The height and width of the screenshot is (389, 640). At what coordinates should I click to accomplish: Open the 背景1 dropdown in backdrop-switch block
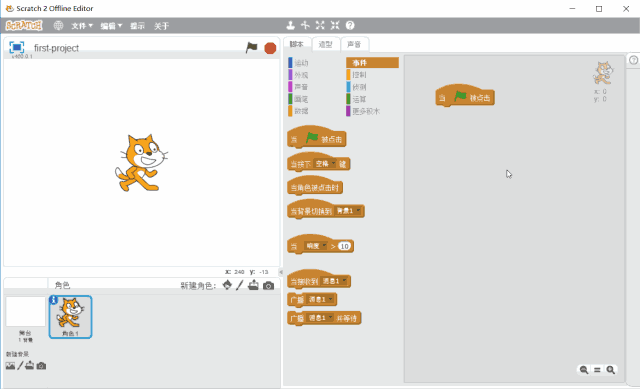(x=348, y=211)
